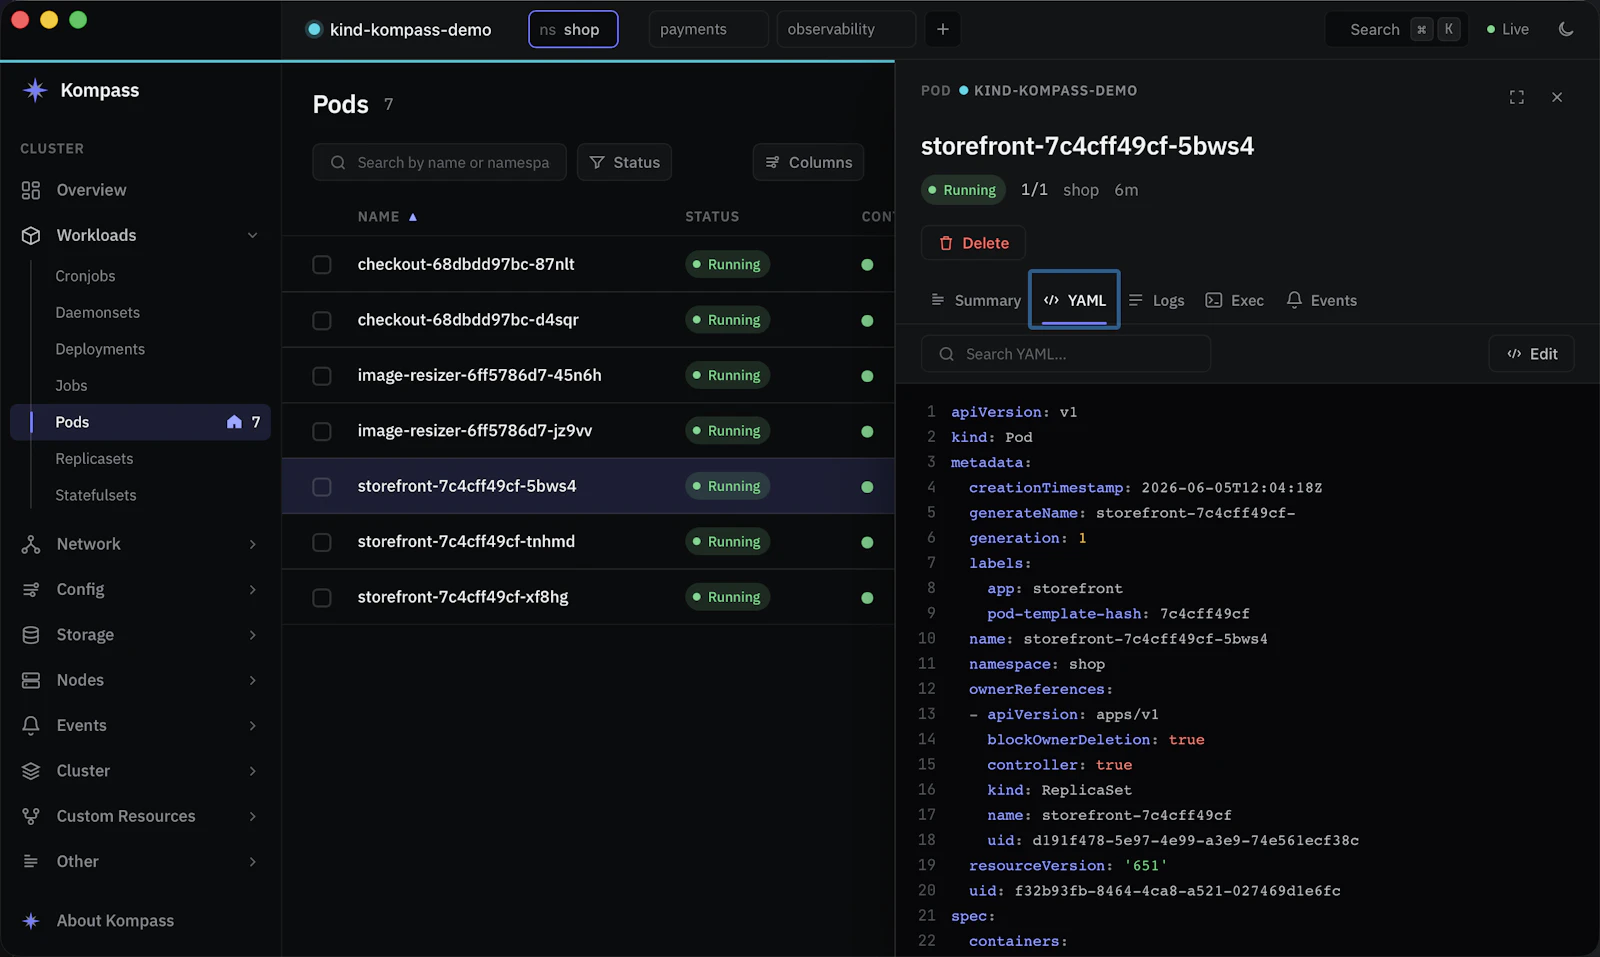The height and width of the screenshot is (957, 1600).
Task: Click the Search by name or namespace field
Action: coord(439,162)
